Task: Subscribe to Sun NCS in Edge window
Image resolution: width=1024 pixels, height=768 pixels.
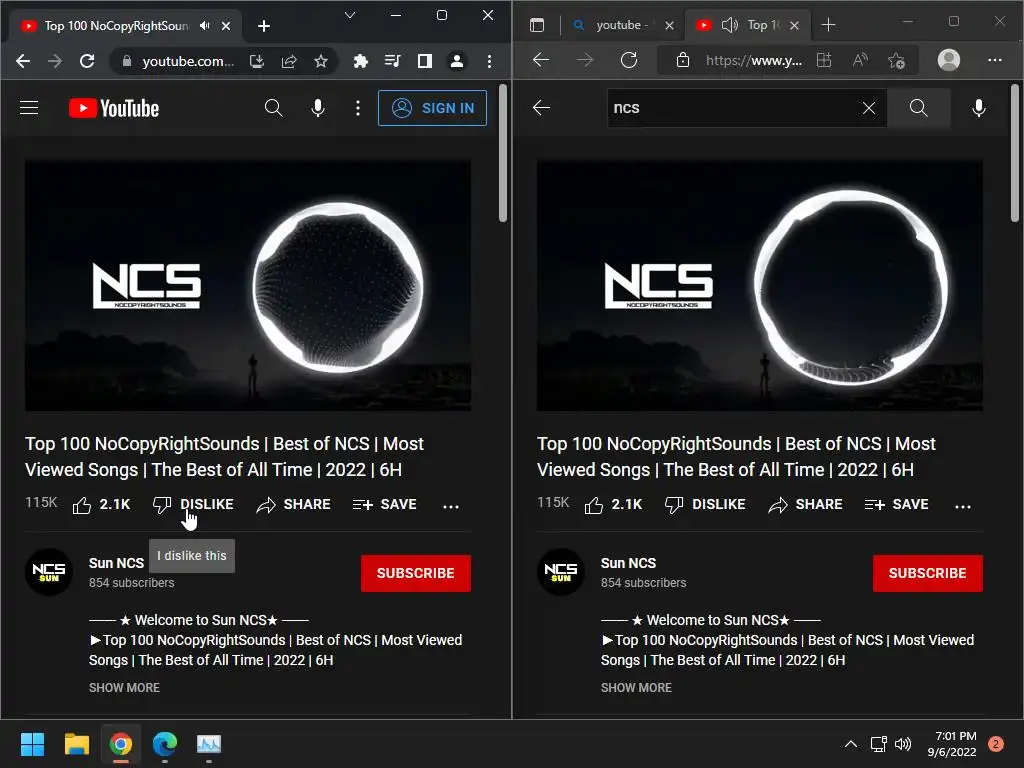Action: pos(927,573)
